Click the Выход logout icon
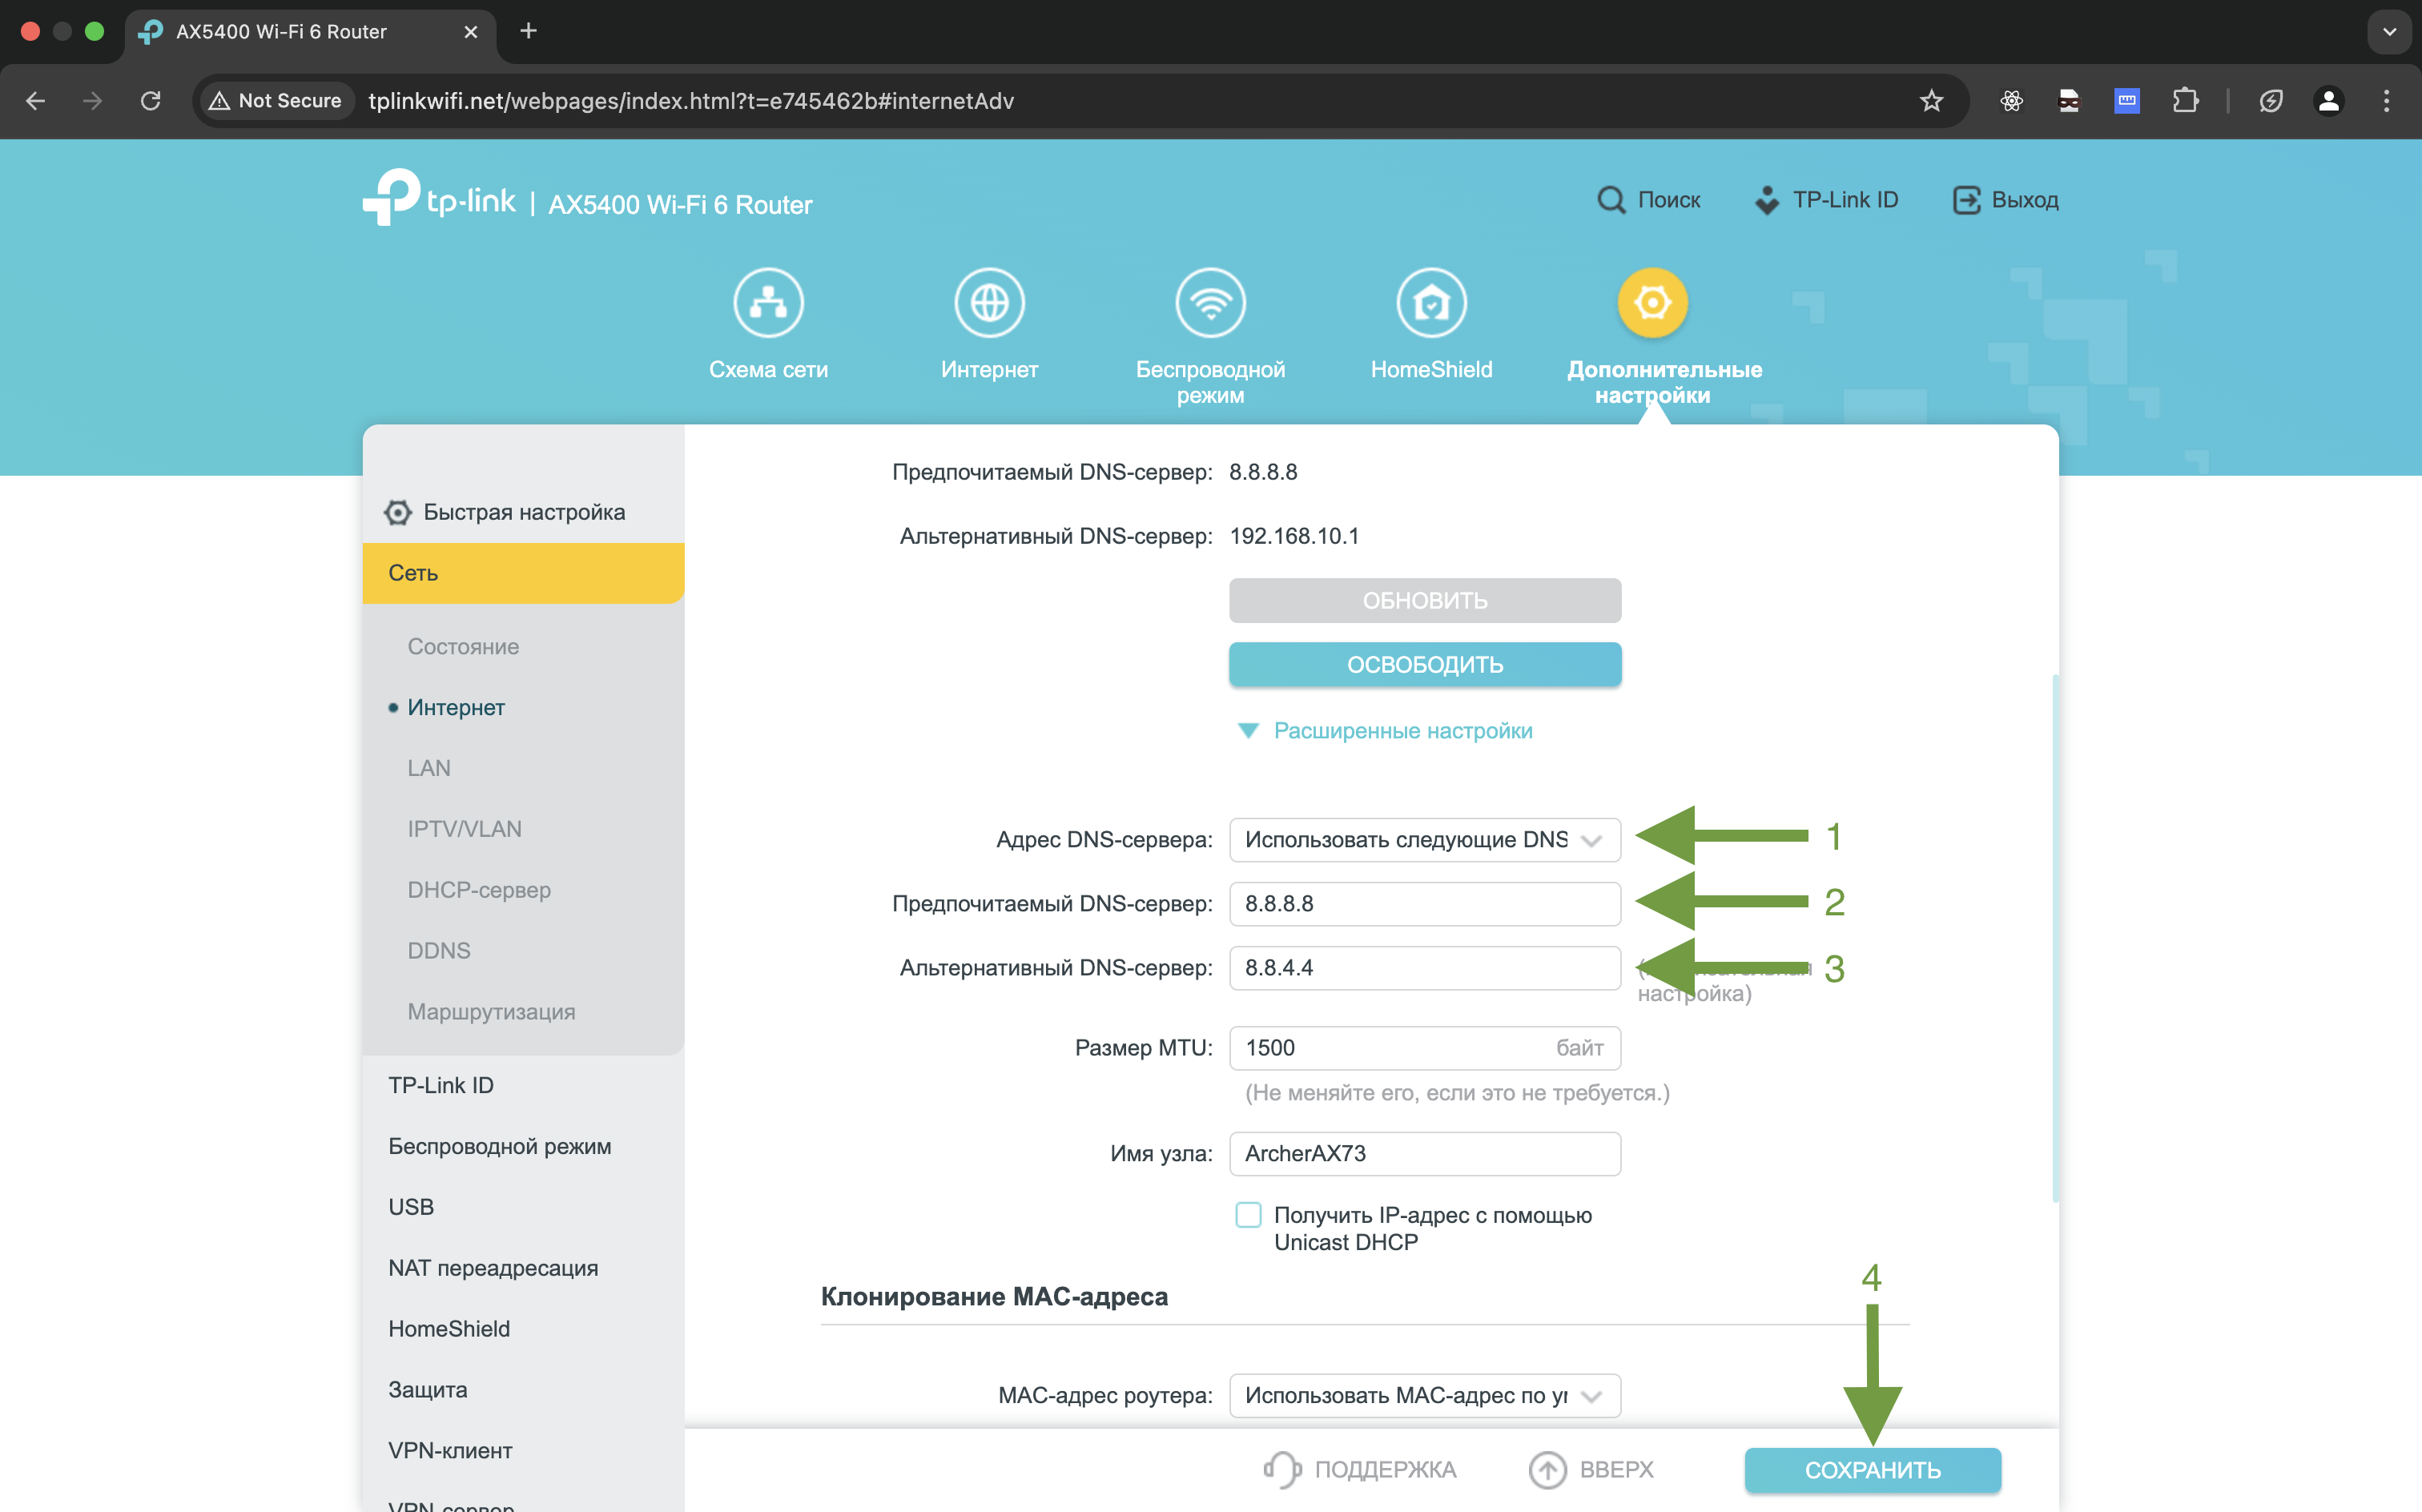 click(x=1968, y=199)
